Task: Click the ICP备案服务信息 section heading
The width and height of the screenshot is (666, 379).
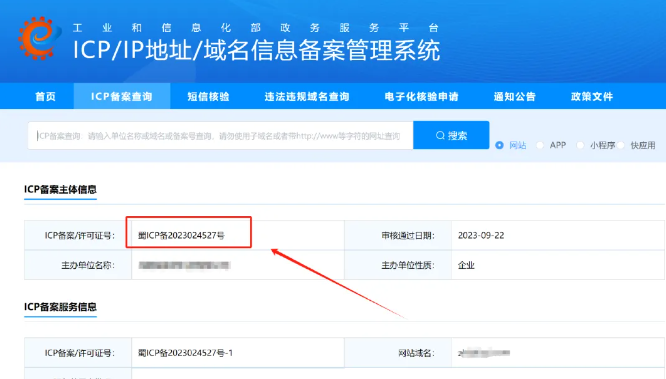Action: pos(60,306)
